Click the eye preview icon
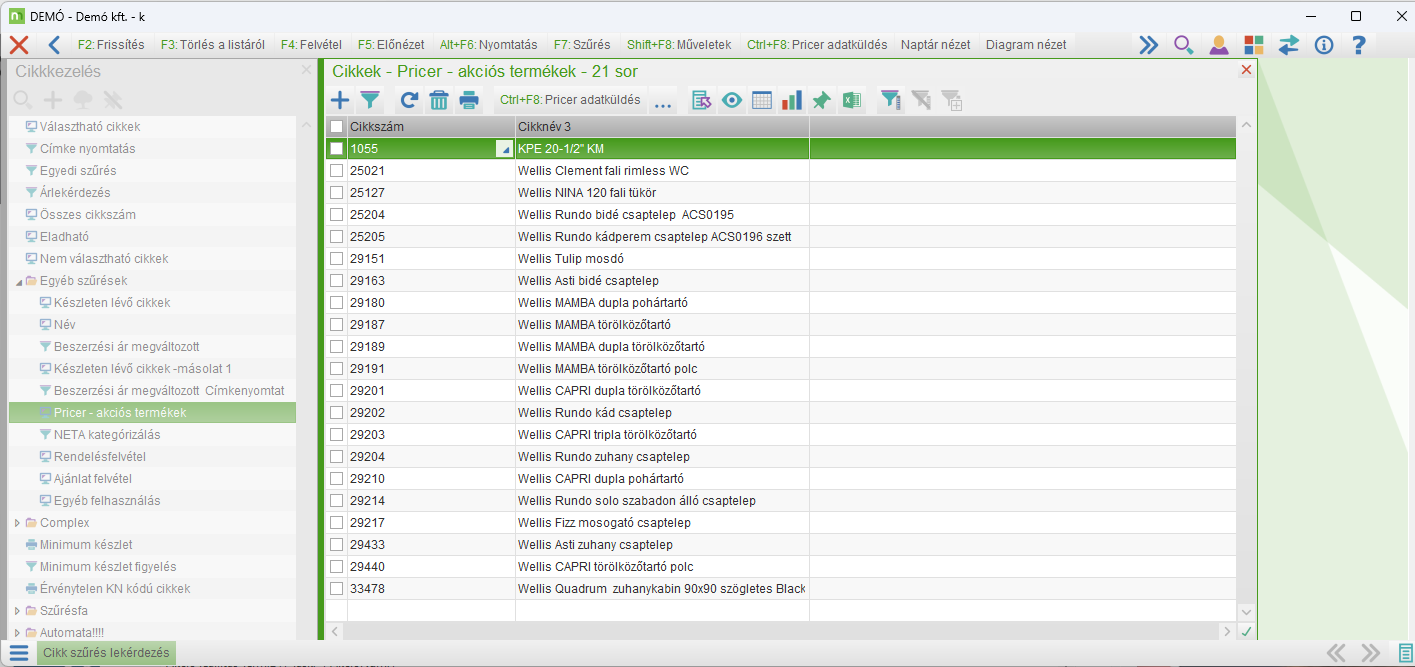 (x=732, y=100)
